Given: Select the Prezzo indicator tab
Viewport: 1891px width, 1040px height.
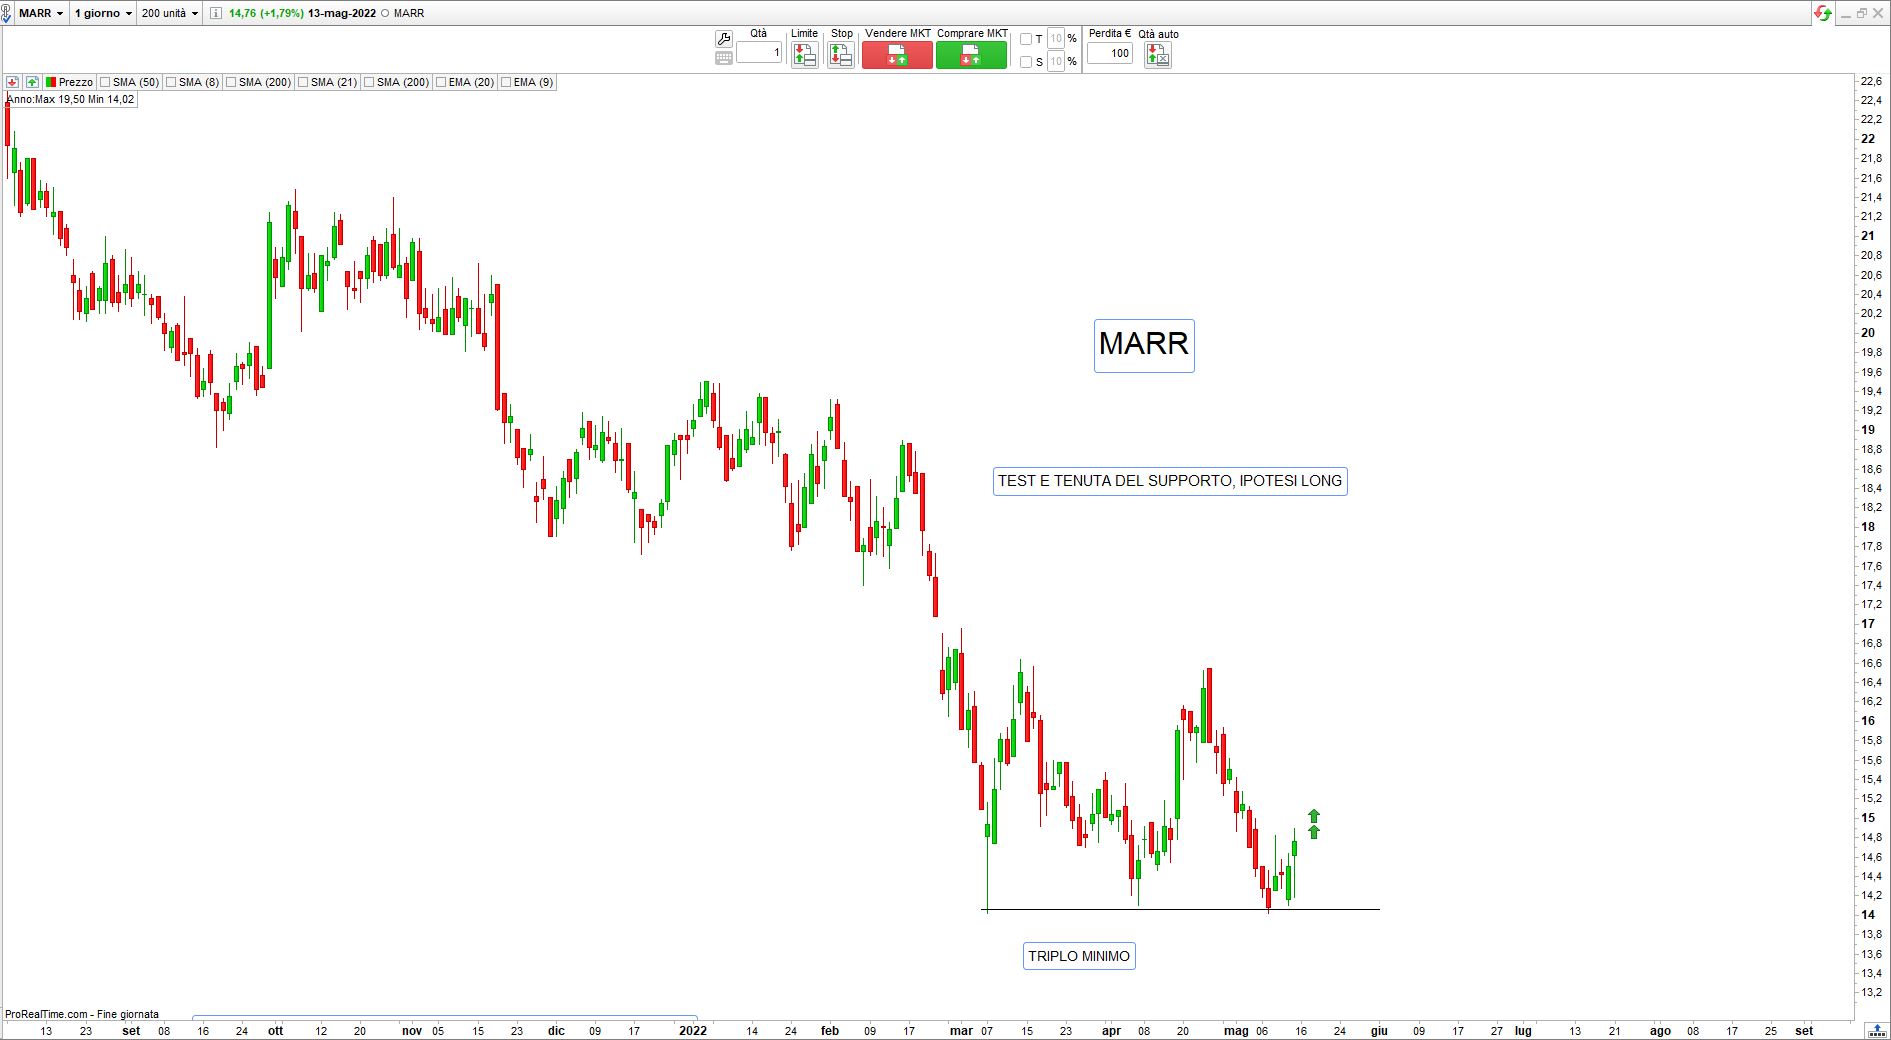Looking at the screenshot, I should [x=69, y=82].
